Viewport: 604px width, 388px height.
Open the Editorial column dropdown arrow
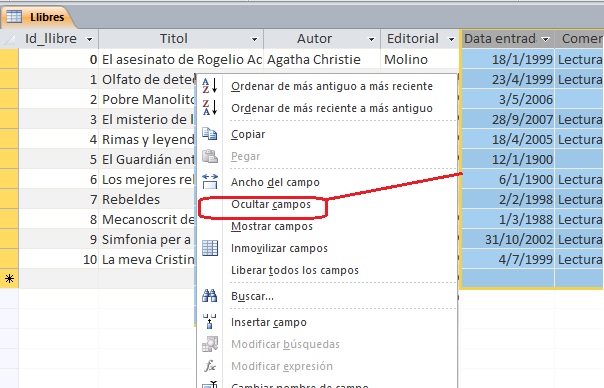click(451, 39)
